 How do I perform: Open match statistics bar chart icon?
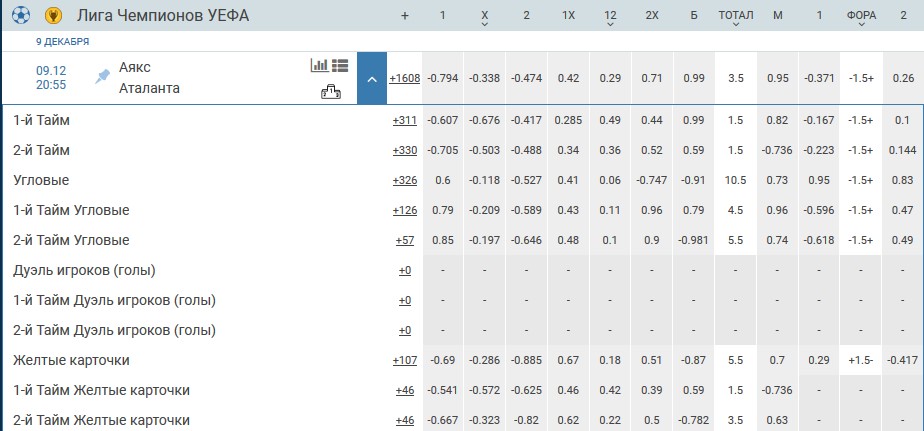coord(319,65)
